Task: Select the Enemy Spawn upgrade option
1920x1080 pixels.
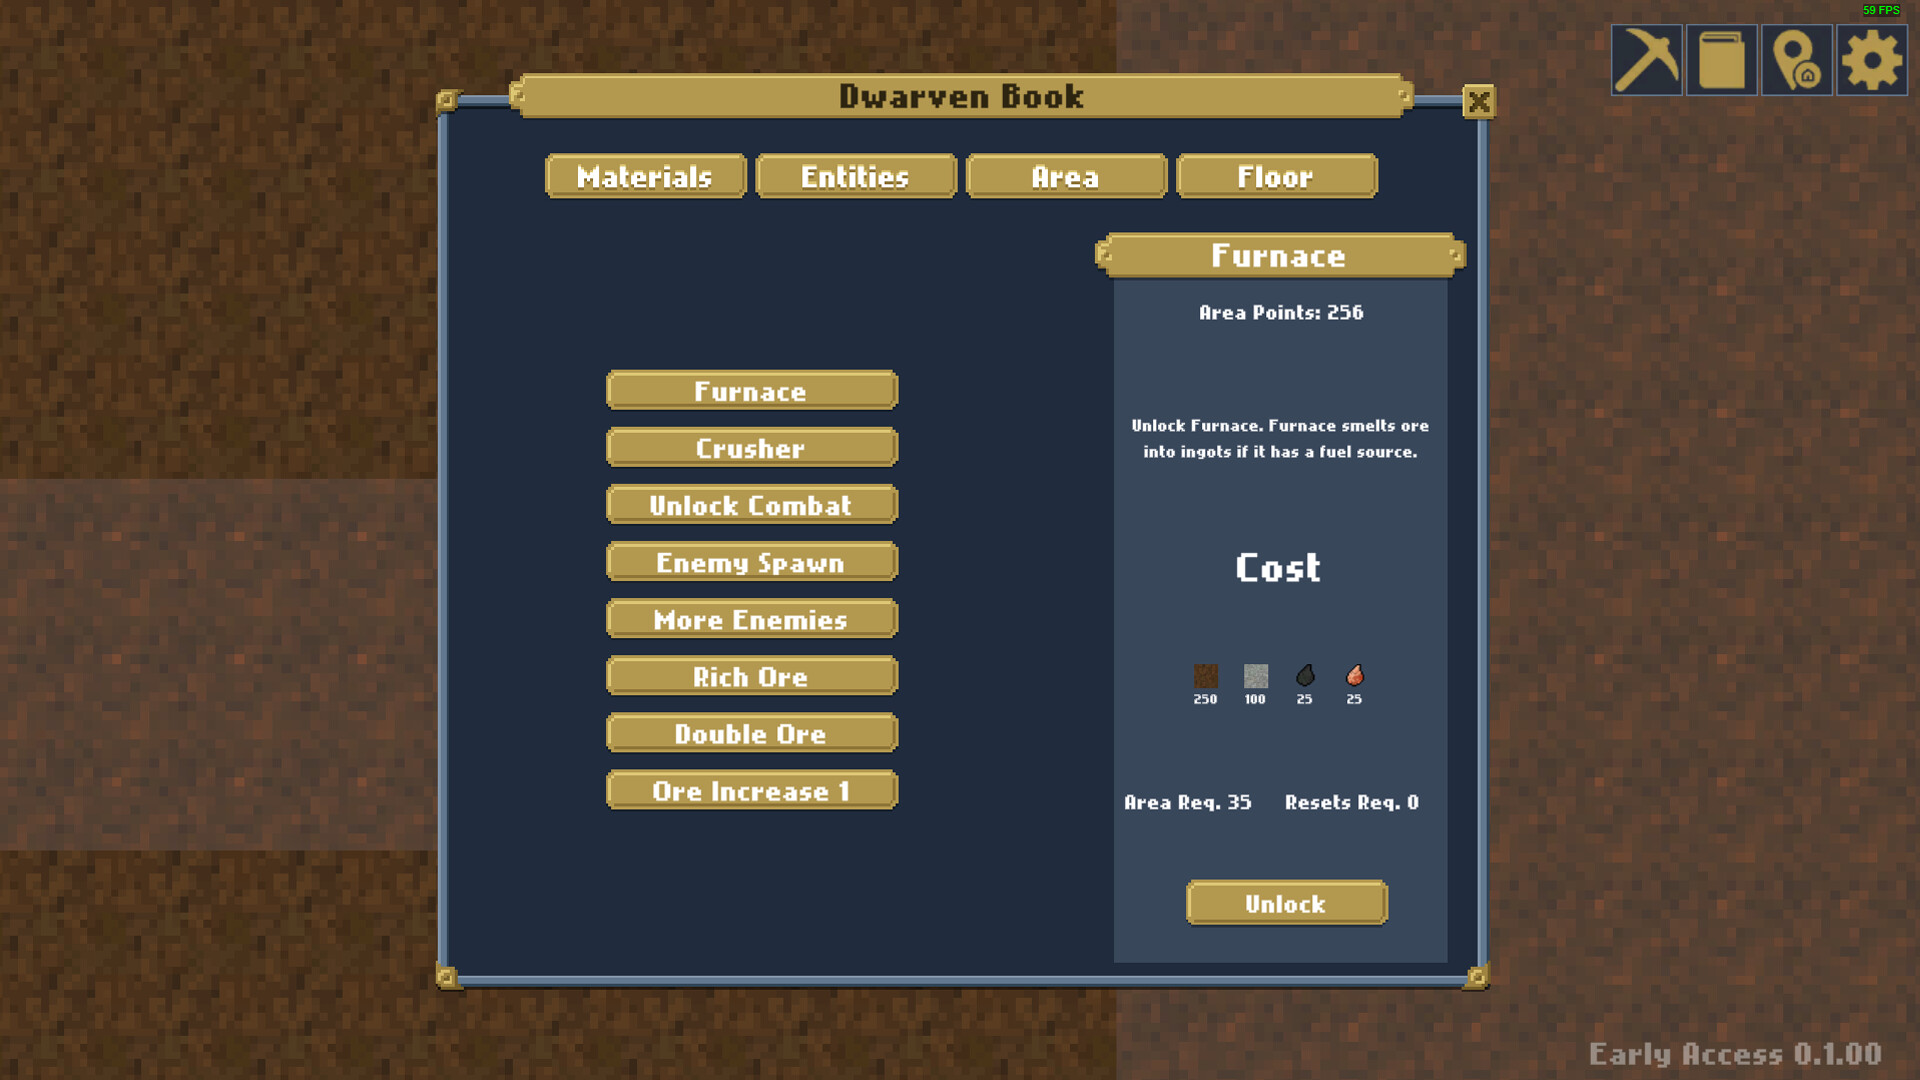Action: [749, 562]
